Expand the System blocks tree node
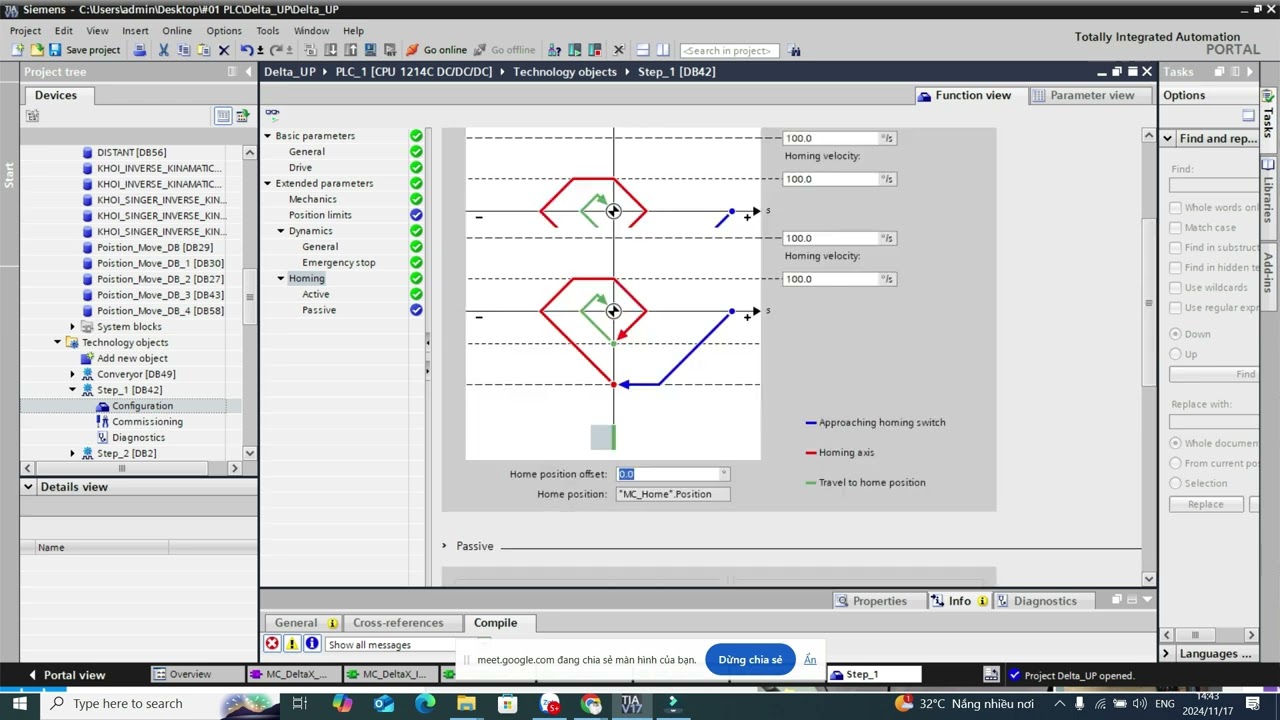This screenshot has height=720, width=1280. click(x=72, y=327)
